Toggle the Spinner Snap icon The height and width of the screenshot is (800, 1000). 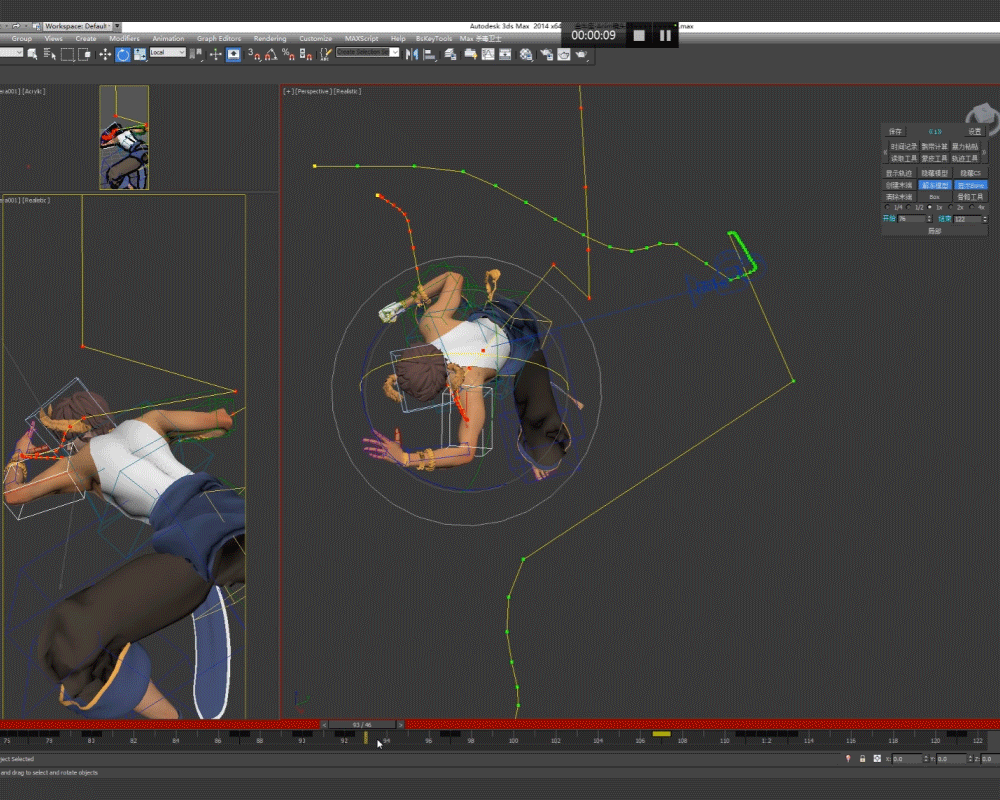pos(305,55)
